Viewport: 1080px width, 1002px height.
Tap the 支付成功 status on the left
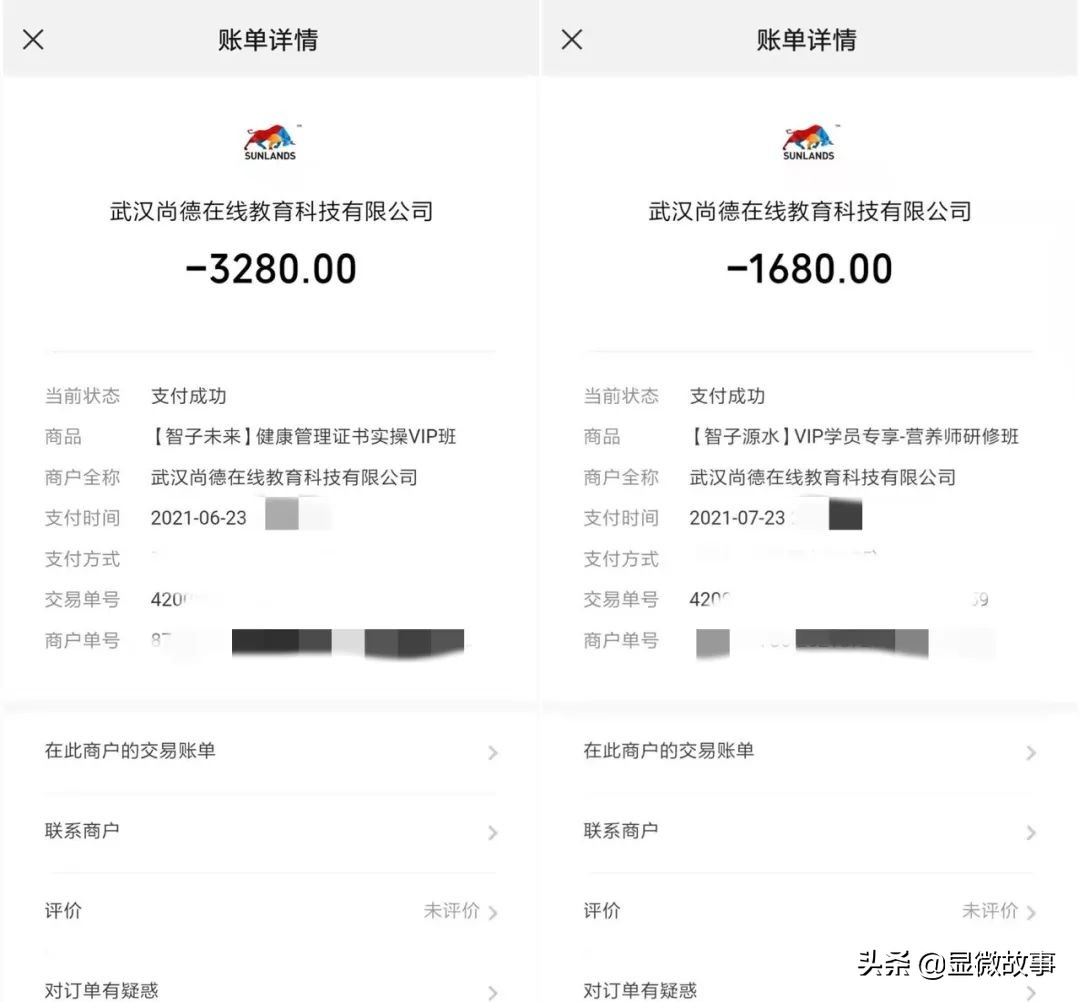pos(188,396)
